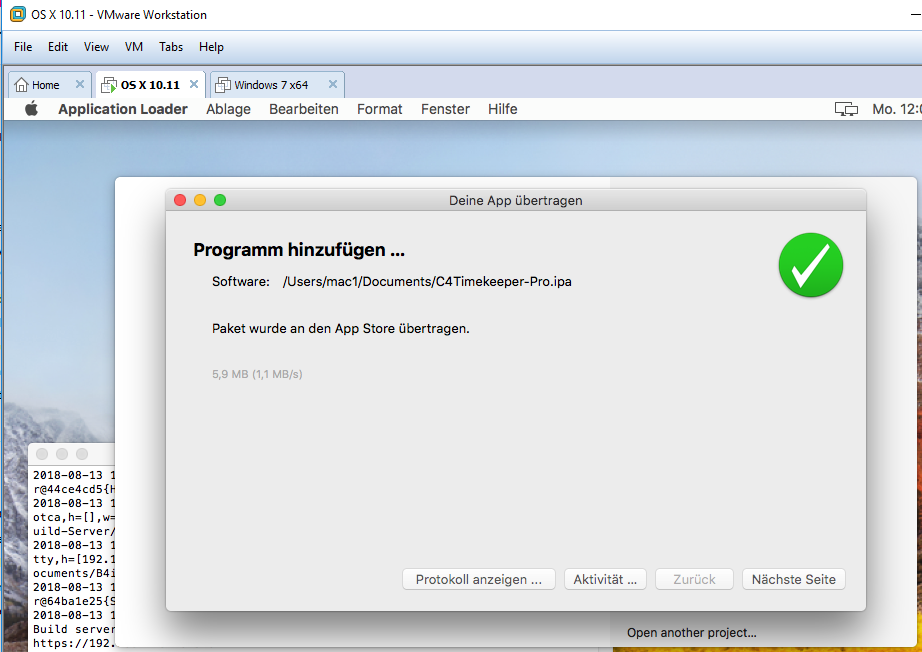922x652 pixels.
Task: Open the Ablage menu
Action: pyautogui.click(x=228, y=109)
